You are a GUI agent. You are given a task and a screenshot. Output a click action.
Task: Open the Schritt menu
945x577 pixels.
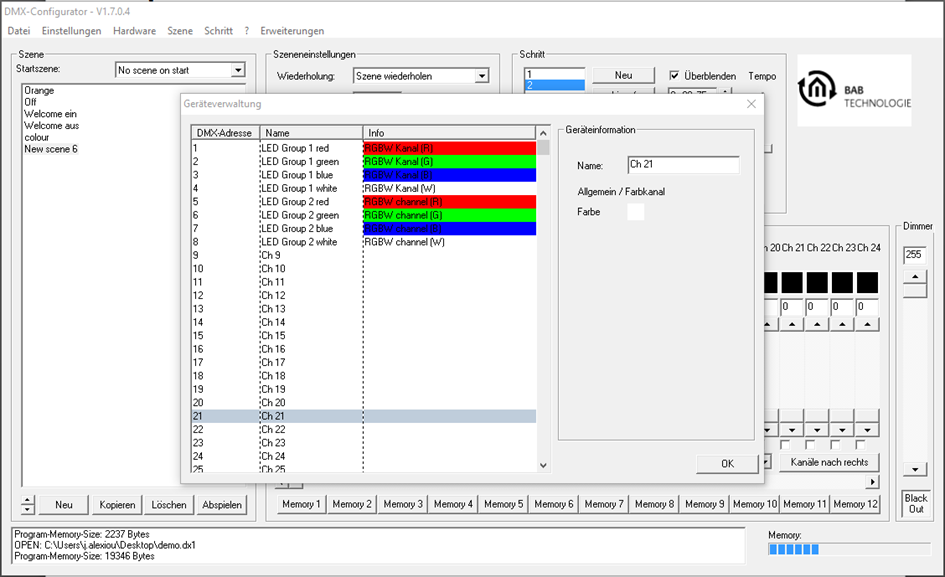(218, 31)
